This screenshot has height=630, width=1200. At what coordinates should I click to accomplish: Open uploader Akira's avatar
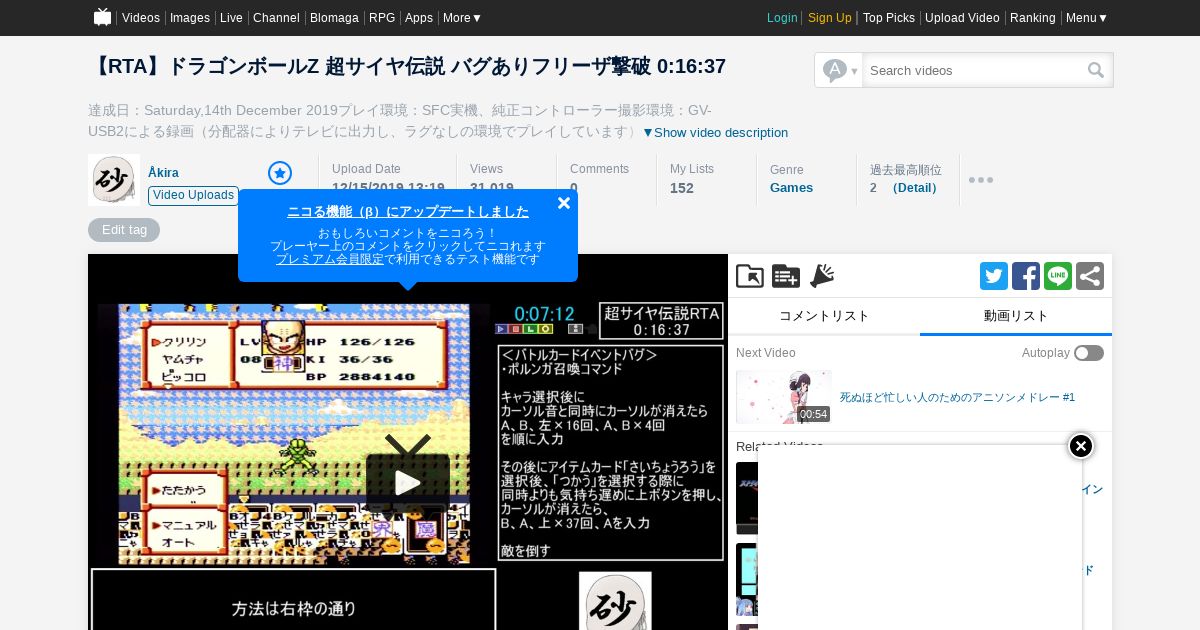click(x=113, y=180)
